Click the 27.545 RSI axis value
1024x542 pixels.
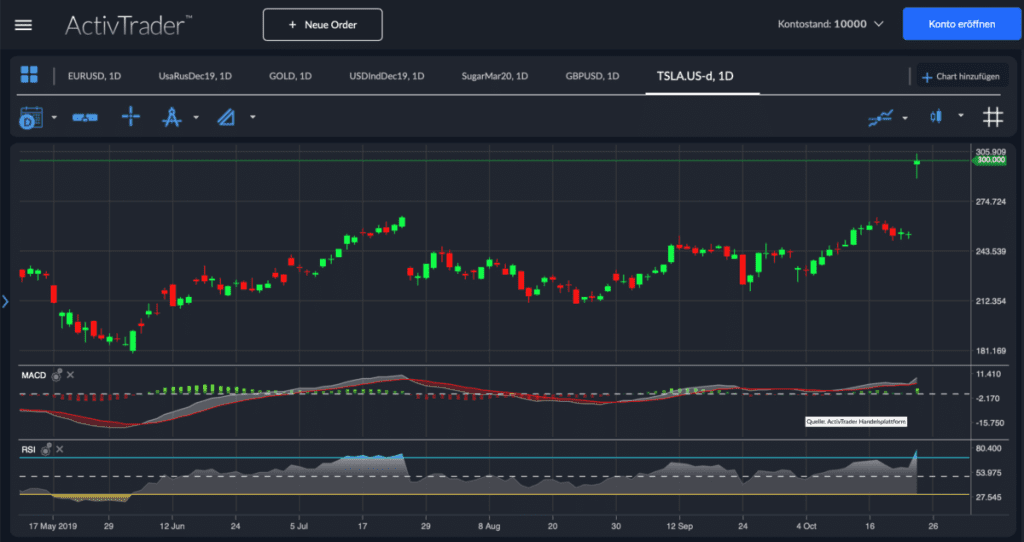tap(989, 497)
